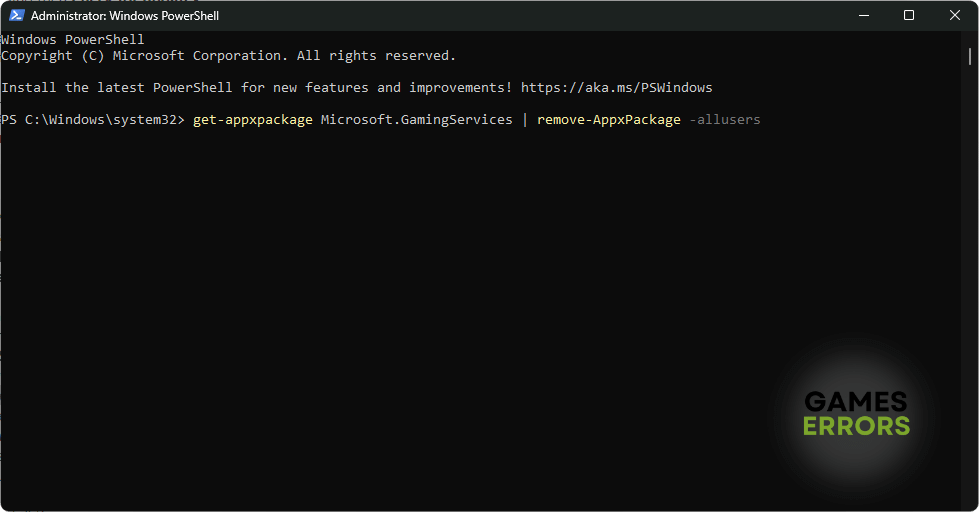Minimize the PowerShell window

(863, 15)
